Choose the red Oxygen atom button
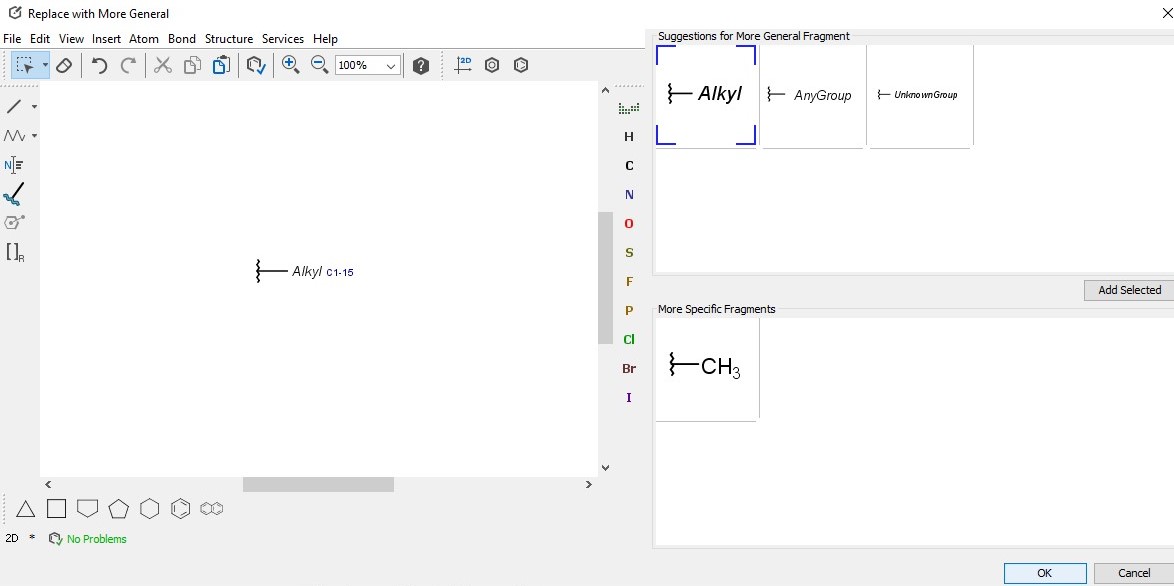The height and width of the screenshot is (586, 1174). coord(629,224)
